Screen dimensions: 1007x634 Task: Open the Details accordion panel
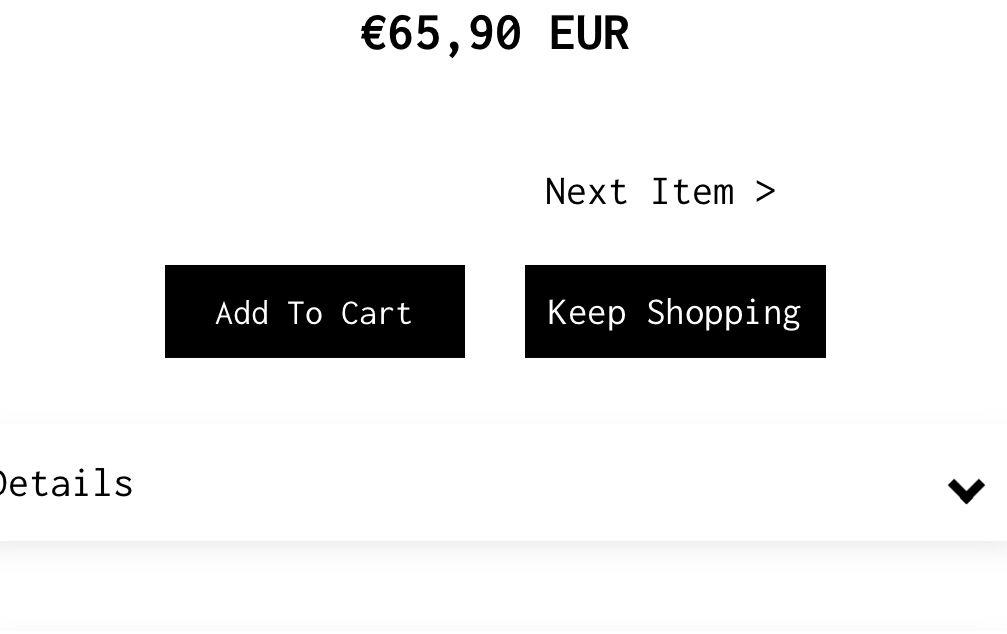pyautogui.click(x=500, y=484)
